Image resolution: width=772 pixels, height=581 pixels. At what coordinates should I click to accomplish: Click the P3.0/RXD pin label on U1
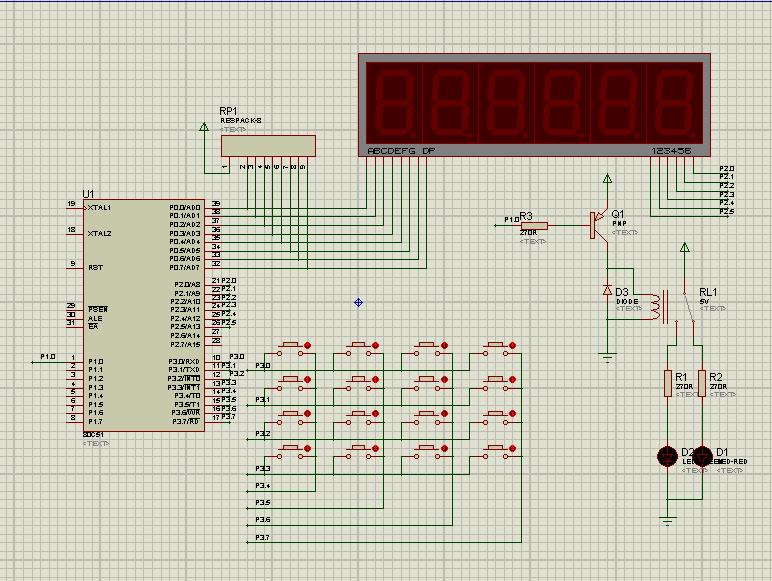[184, 362]
